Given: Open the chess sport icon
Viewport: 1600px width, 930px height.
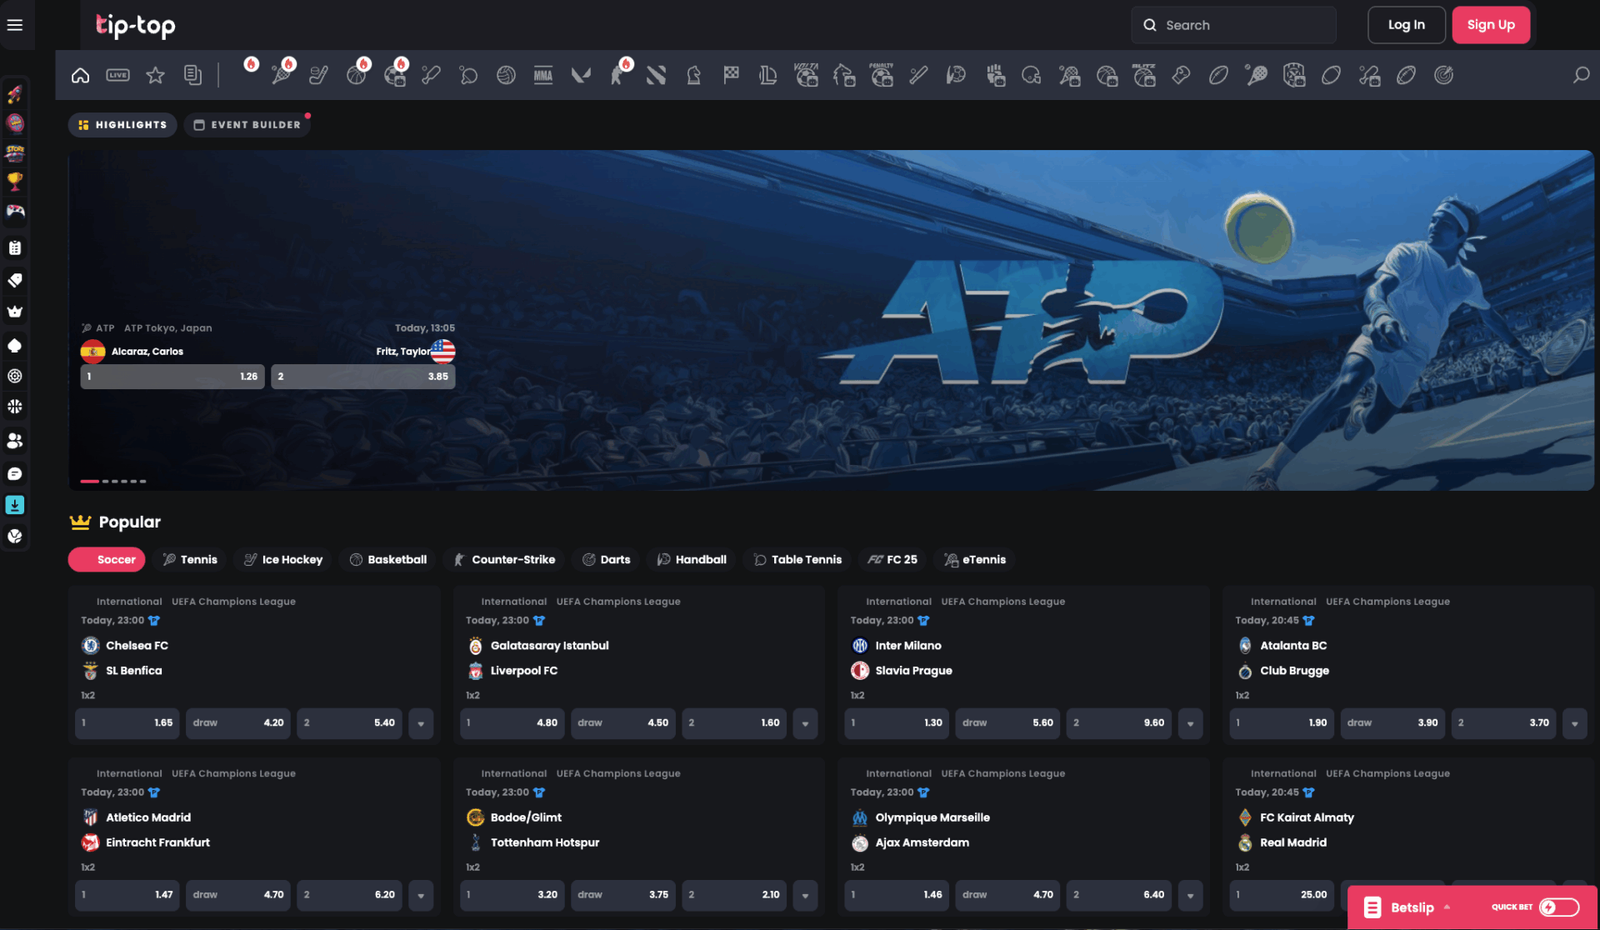Looking at the screenshot, I should pyautogui.click(x=693, y=75).
